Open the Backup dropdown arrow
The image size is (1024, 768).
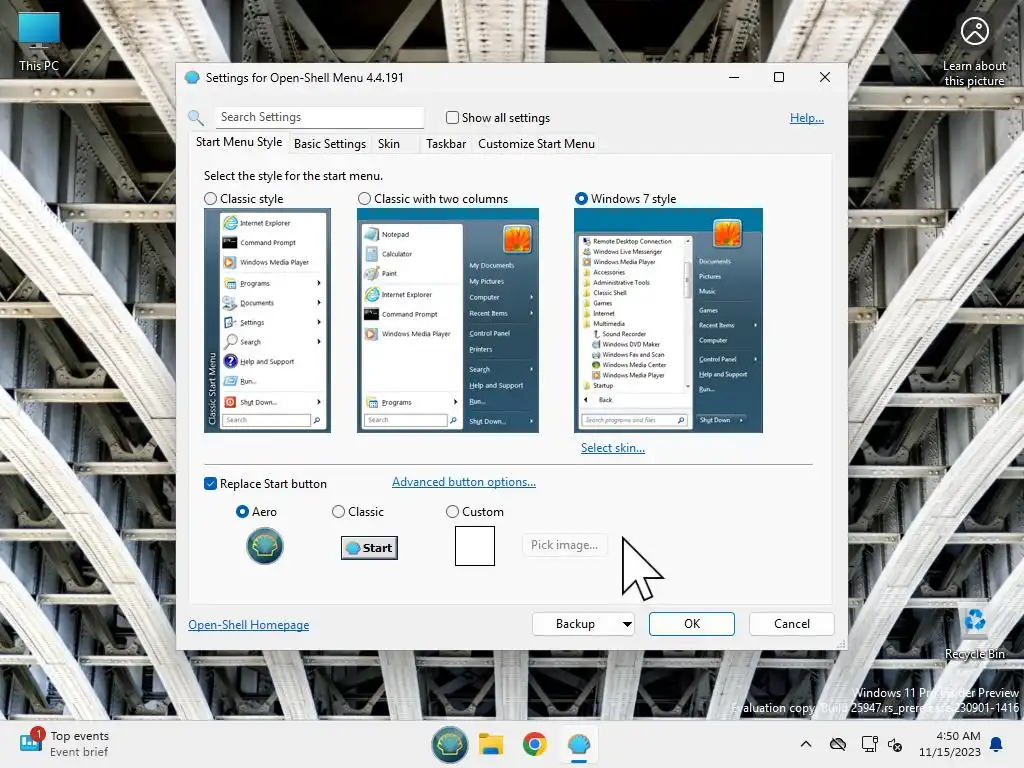pyautogui.click(x=627, y=624)
